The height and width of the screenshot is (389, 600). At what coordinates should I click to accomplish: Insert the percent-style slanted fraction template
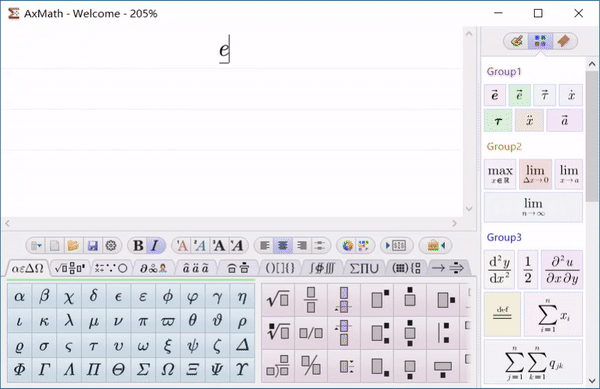tap(311, 366)
